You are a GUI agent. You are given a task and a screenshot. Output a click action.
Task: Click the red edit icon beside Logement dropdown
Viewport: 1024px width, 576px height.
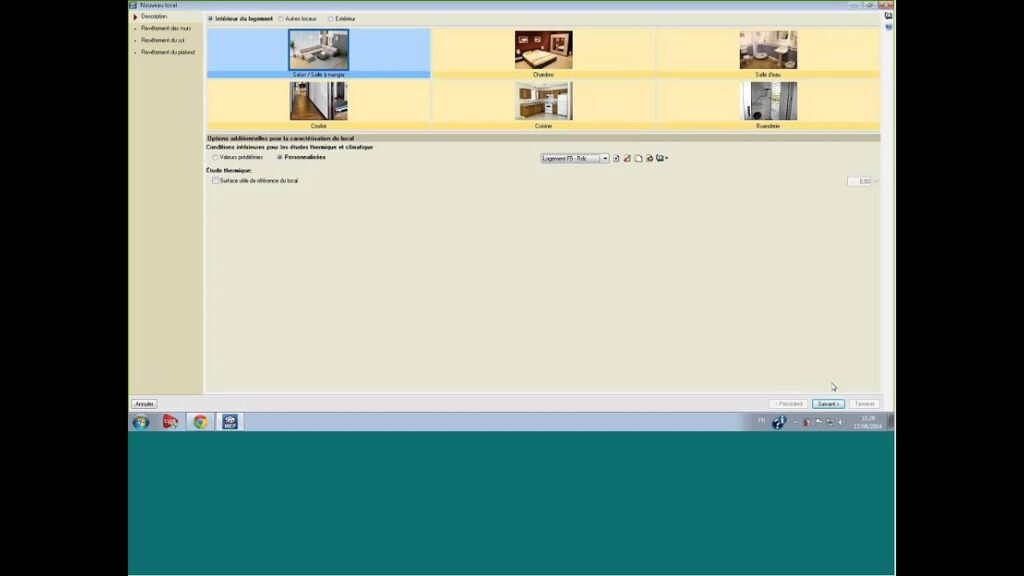(x=627, y=158)
